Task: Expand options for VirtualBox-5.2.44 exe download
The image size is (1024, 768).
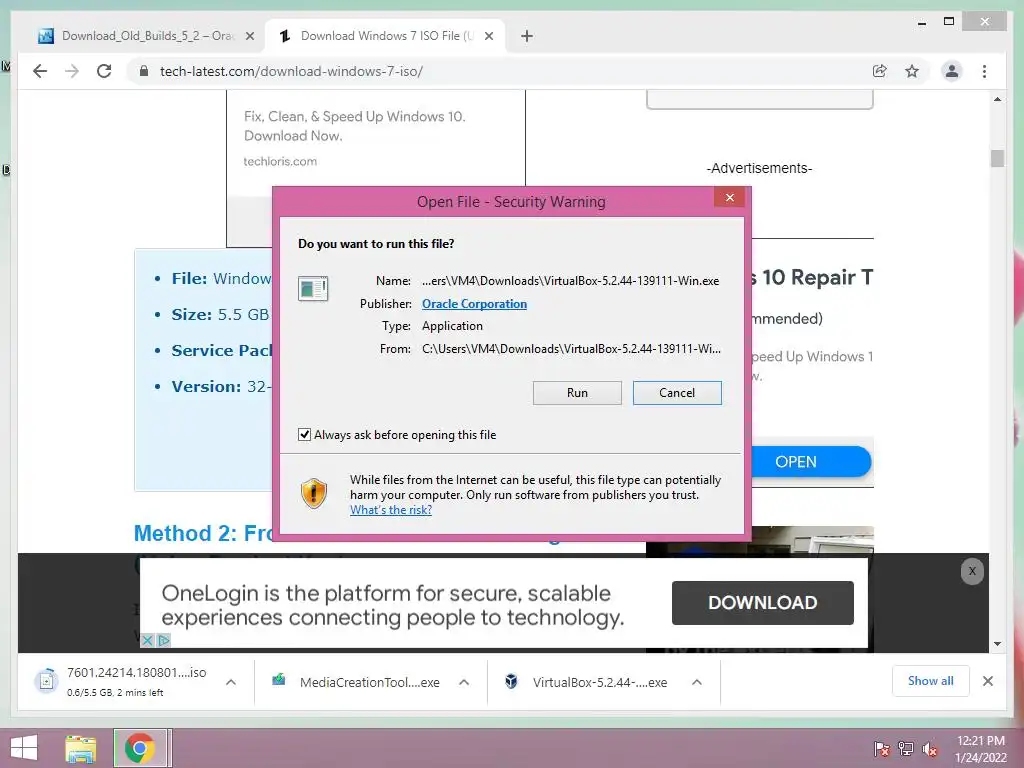Action: (x=697, y=682)
